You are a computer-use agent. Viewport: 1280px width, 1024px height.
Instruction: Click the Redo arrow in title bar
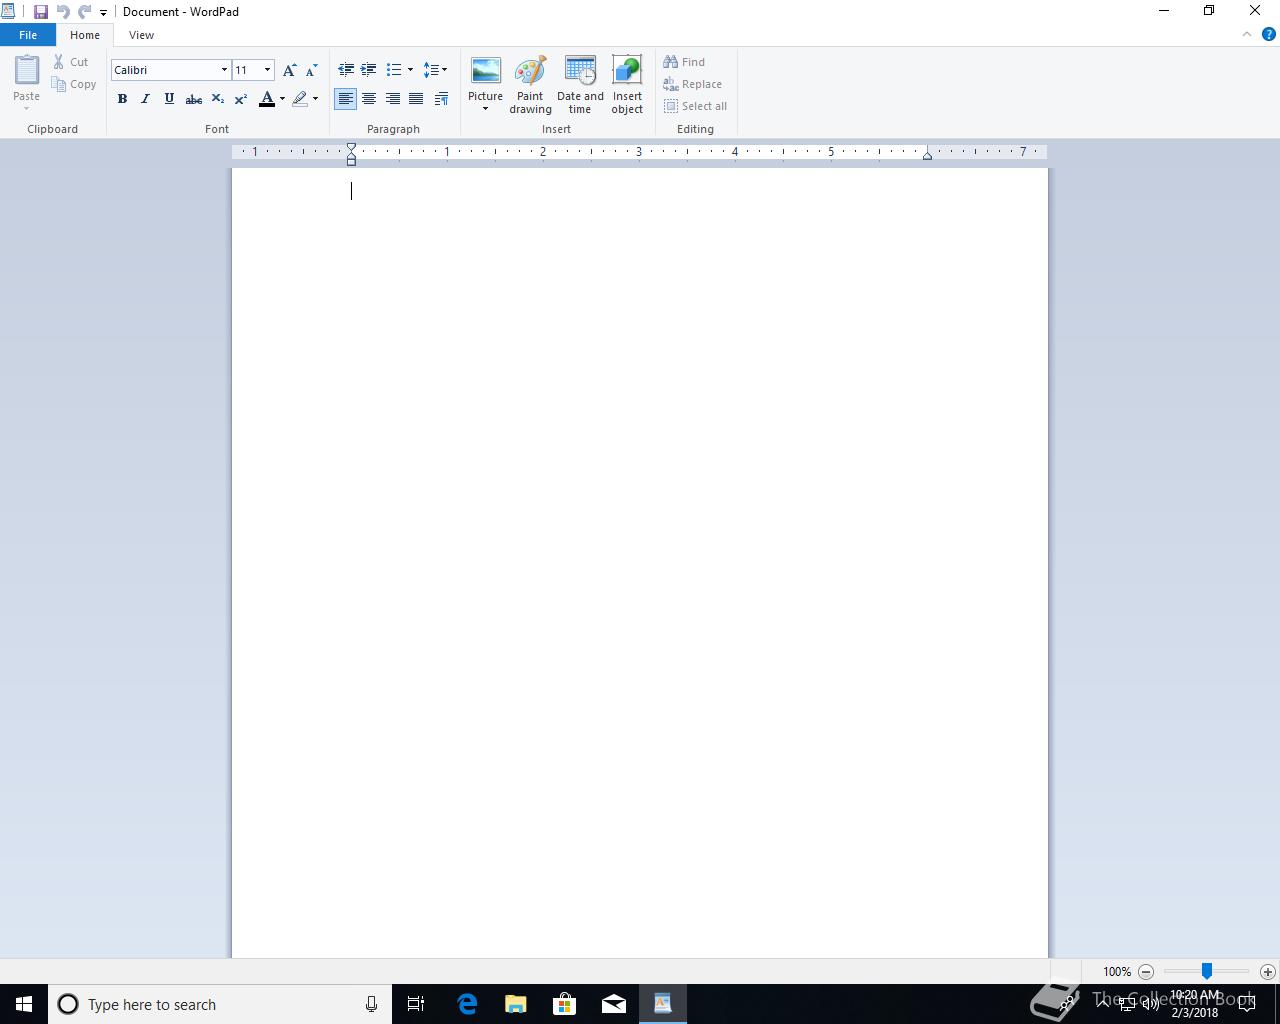[x=84, y=12]
